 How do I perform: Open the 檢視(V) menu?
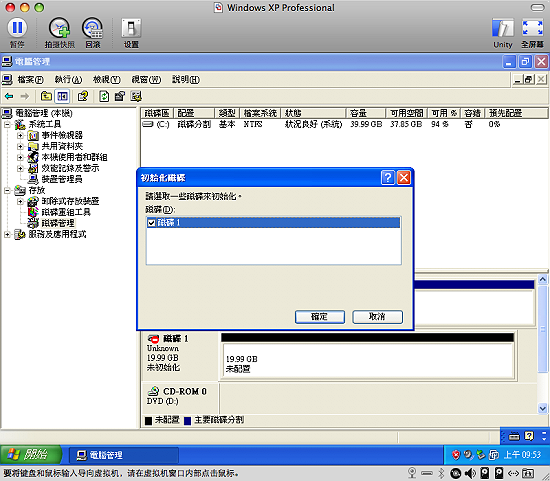[107, 80]
